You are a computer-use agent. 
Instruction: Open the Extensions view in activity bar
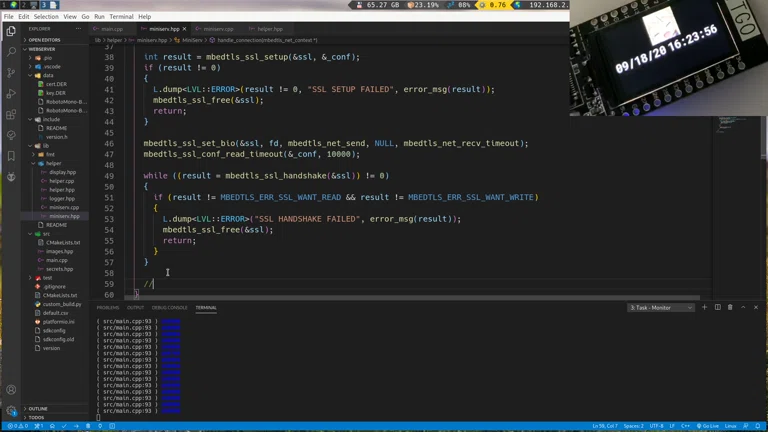tap(11, 114)
